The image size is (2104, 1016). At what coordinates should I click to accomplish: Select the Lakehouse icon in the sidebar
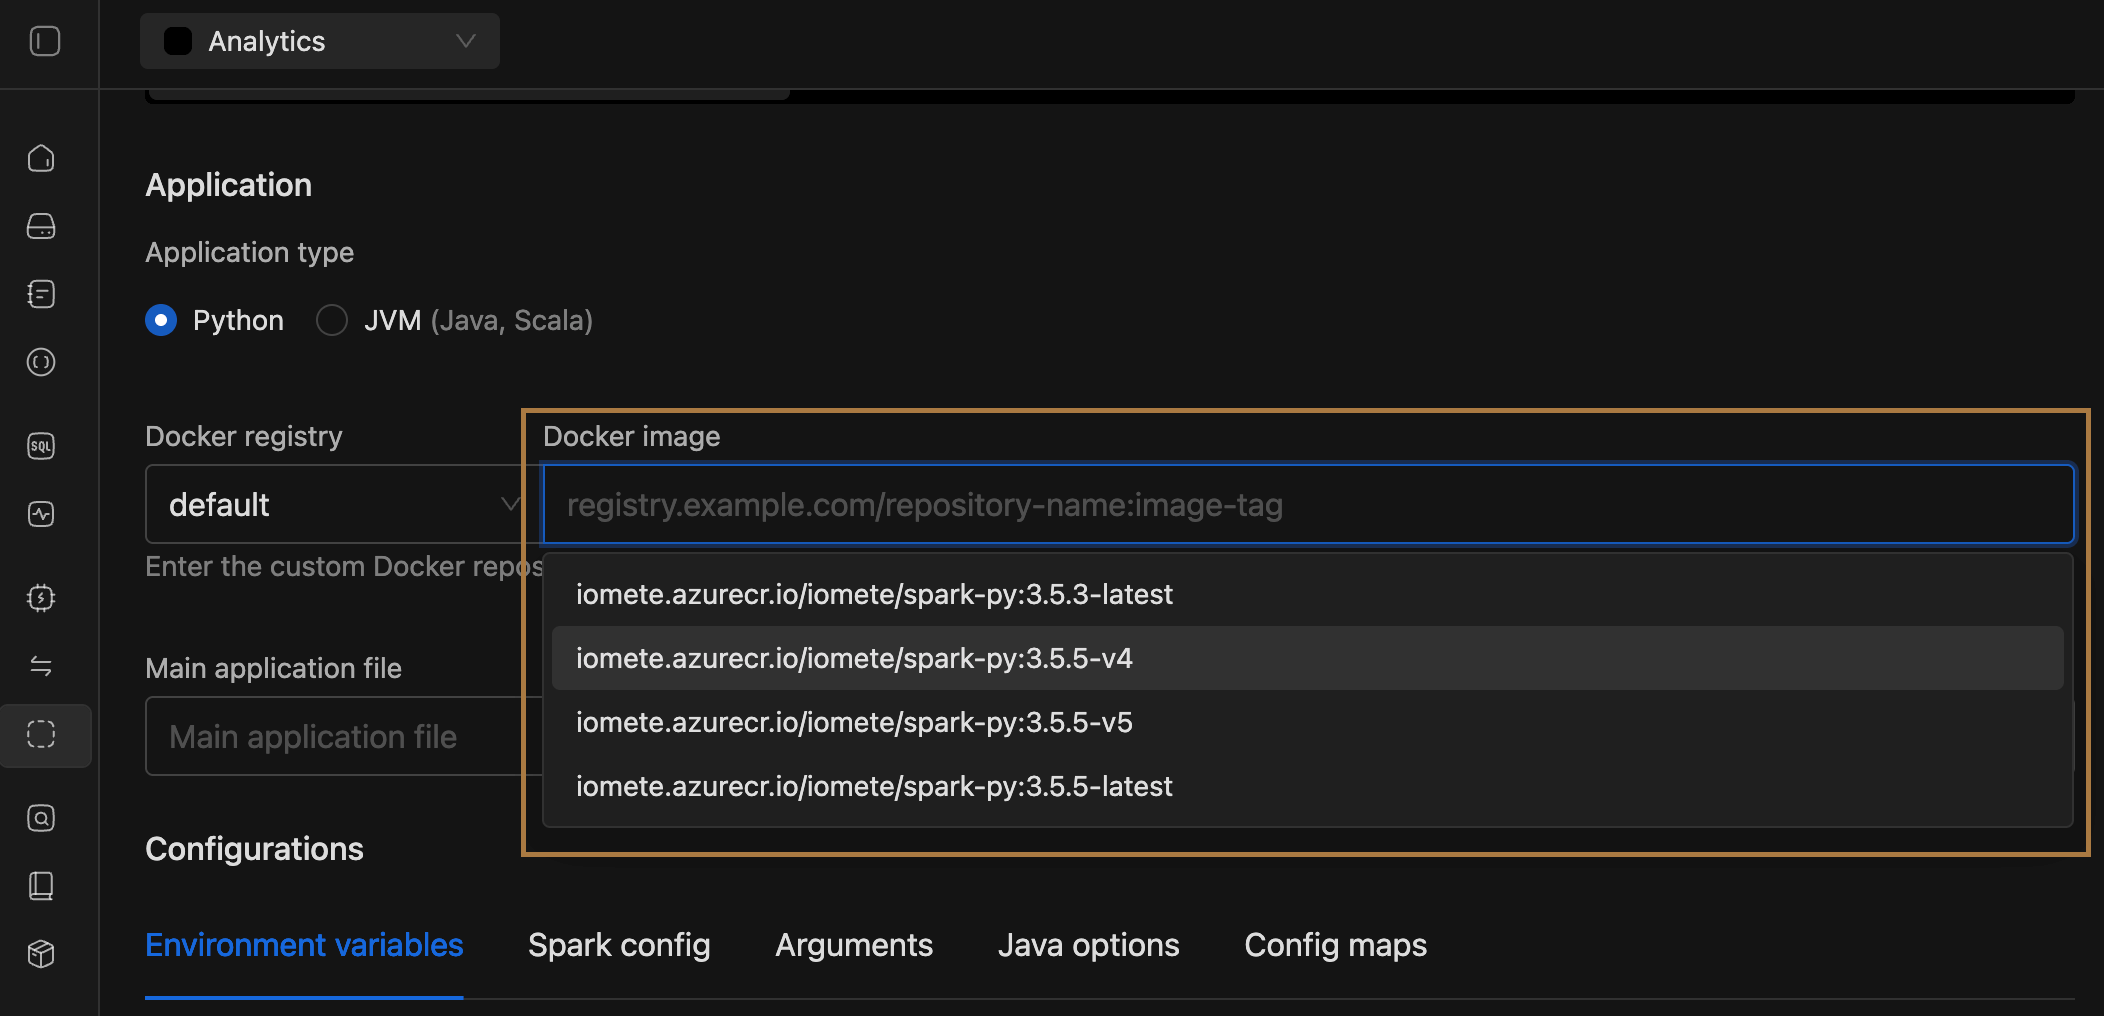click(x=42, y=227)
